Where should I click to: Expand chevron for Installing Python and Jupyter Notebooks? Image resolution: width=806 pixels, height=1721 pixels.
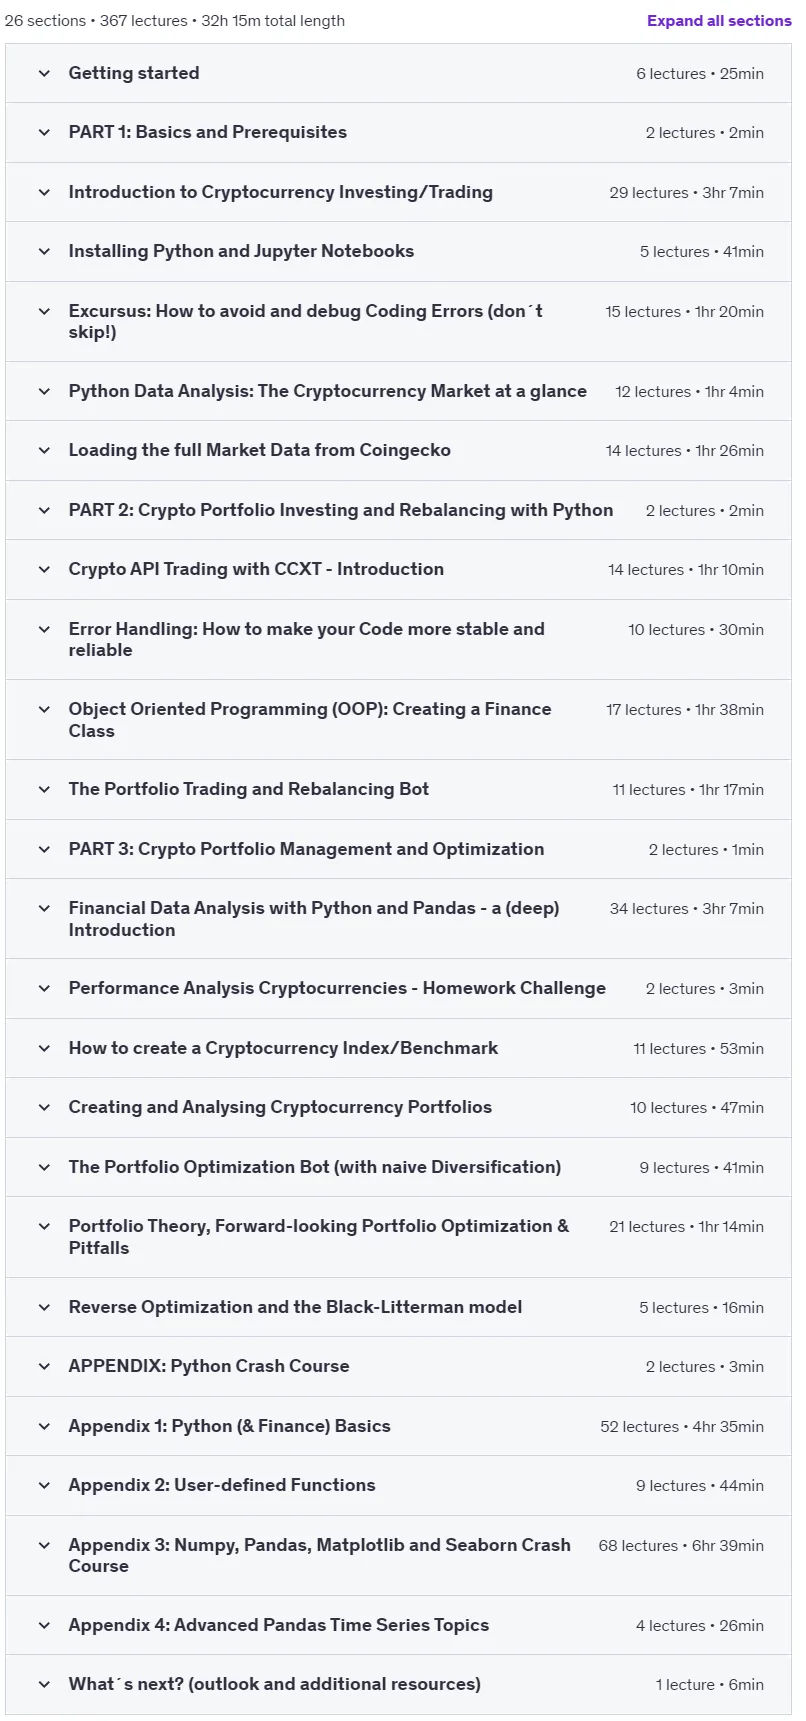coord(44,251)
